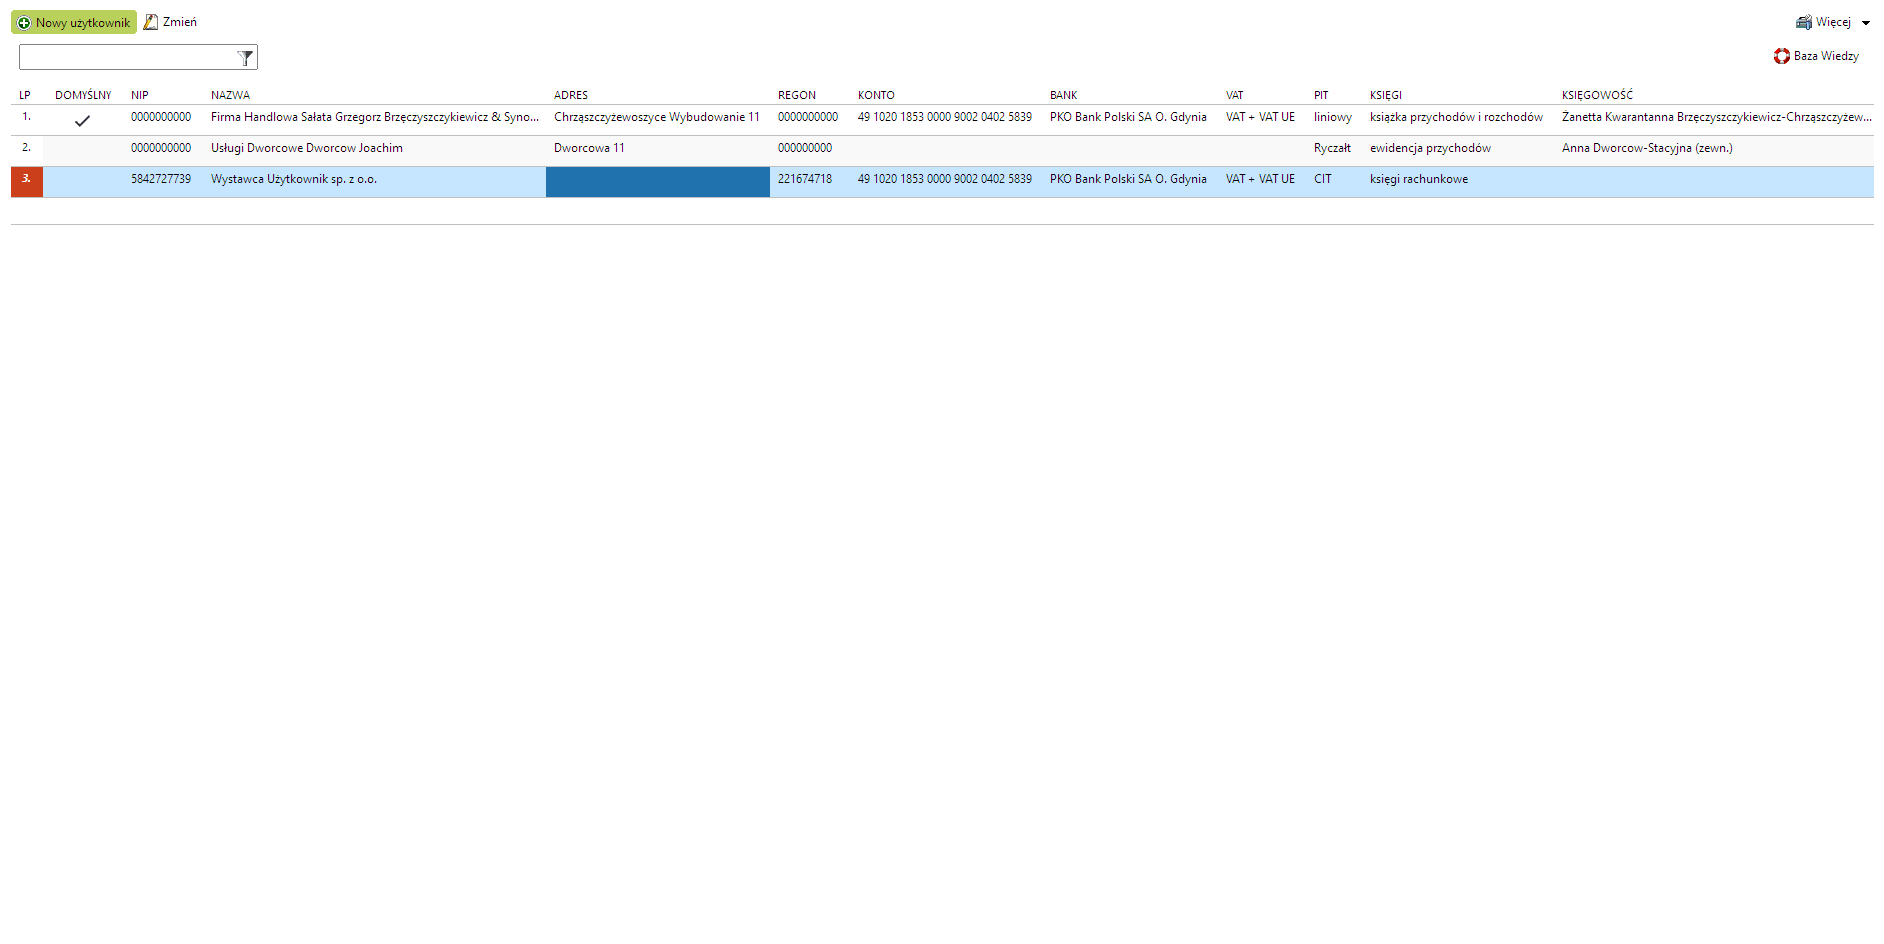Click the green plus icon for new user

coord(24,23)
